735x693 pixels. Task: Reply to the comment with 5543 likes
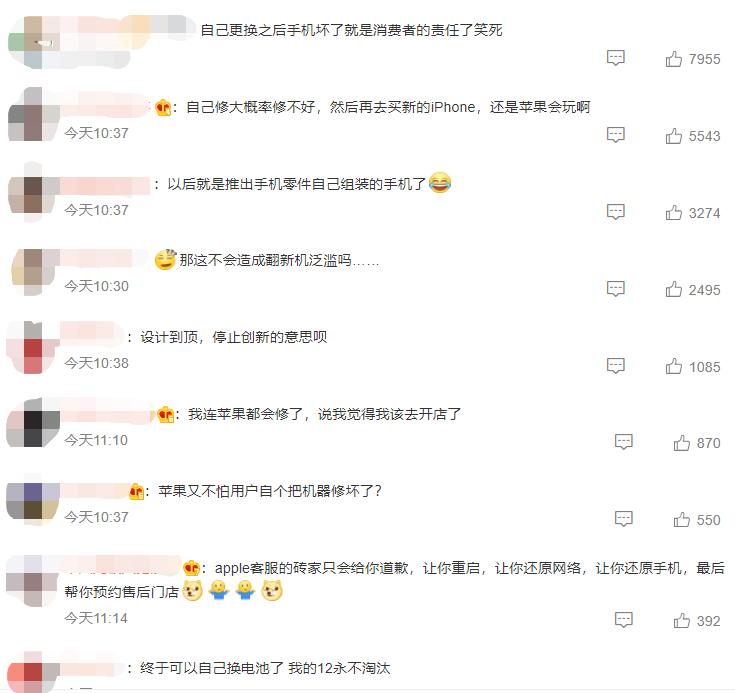(615, 135)
